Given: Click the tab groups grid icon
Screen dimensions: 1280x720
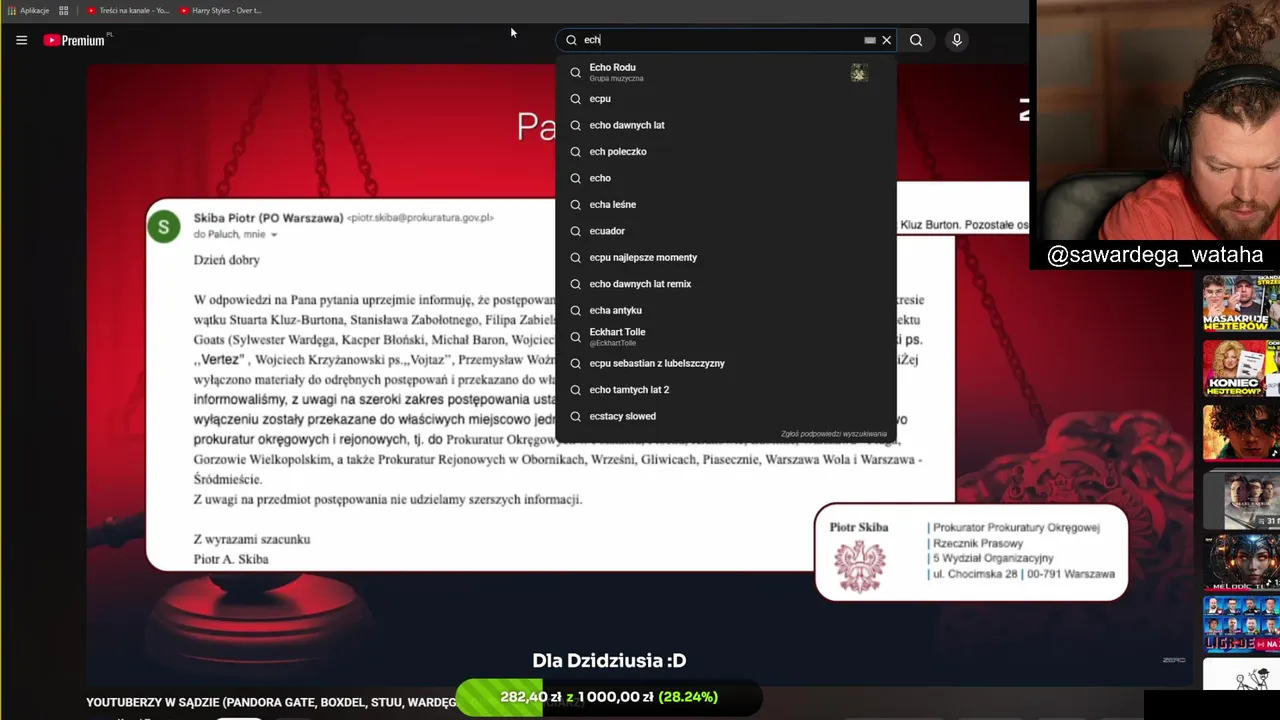Looking at the screenshot, I should (x=64, y=11).
